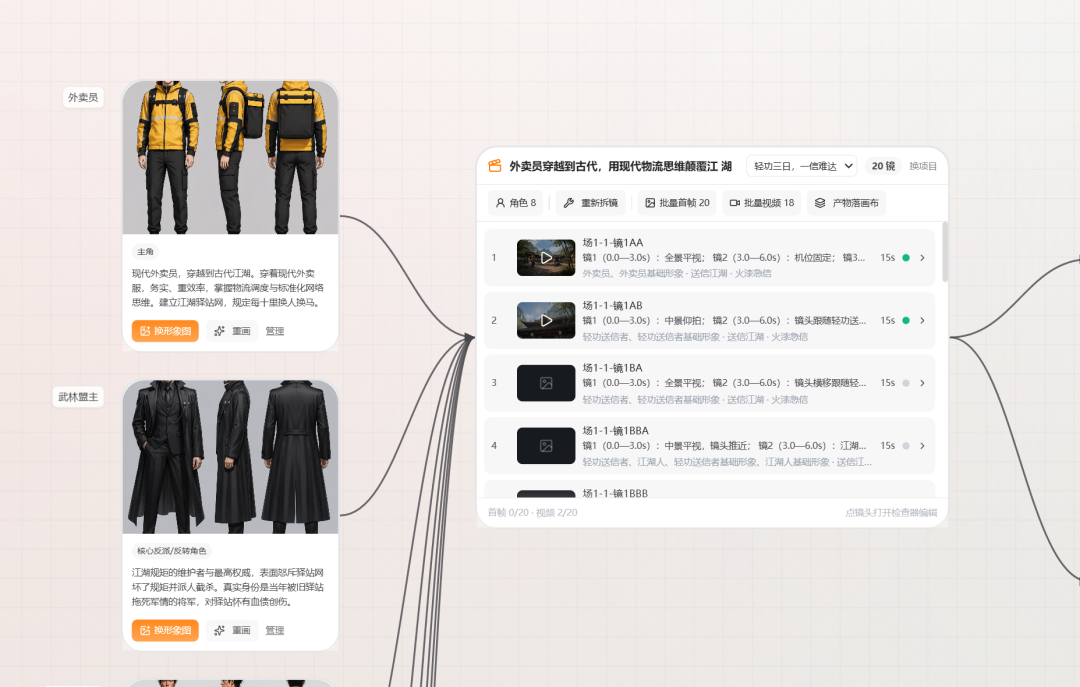Image resolution: width=1080 pixels, height=687 pixels.
Task: Click the empty image placeholder of 场1-1-镜1BA
Action: pyautogui.click(x=546, y=383)
